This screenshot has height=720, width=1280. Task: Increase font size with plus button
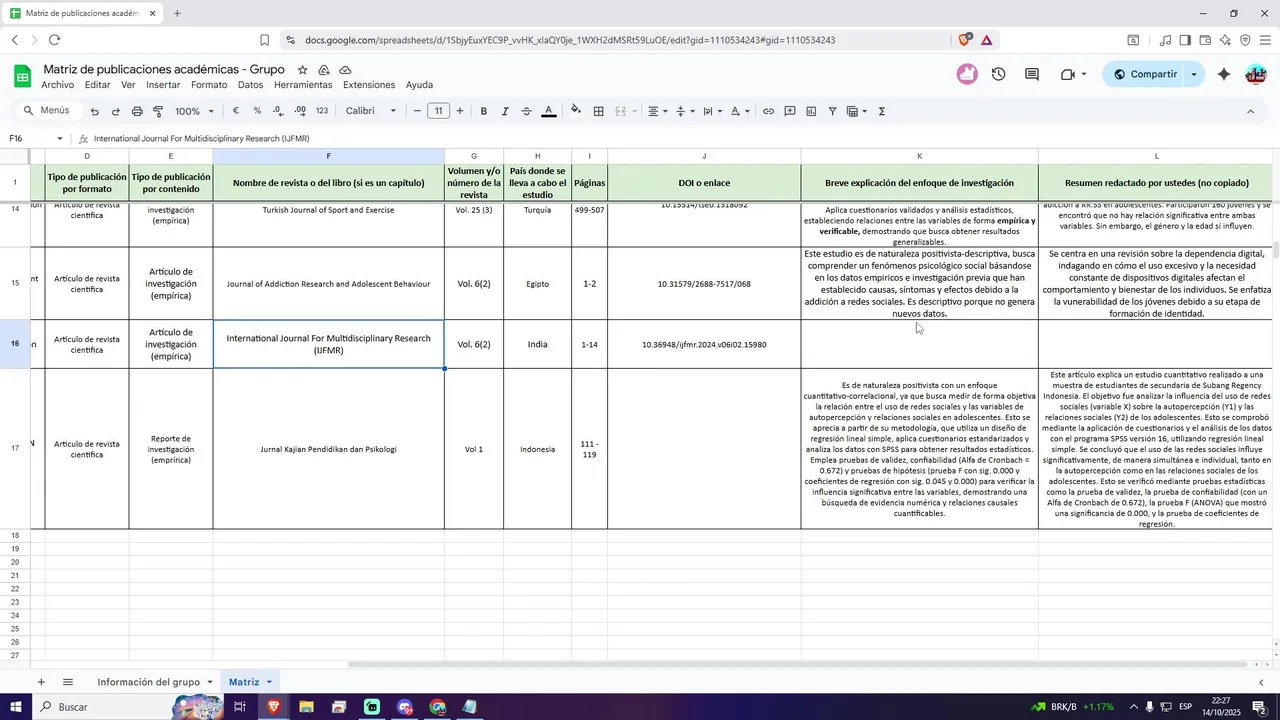460,111
